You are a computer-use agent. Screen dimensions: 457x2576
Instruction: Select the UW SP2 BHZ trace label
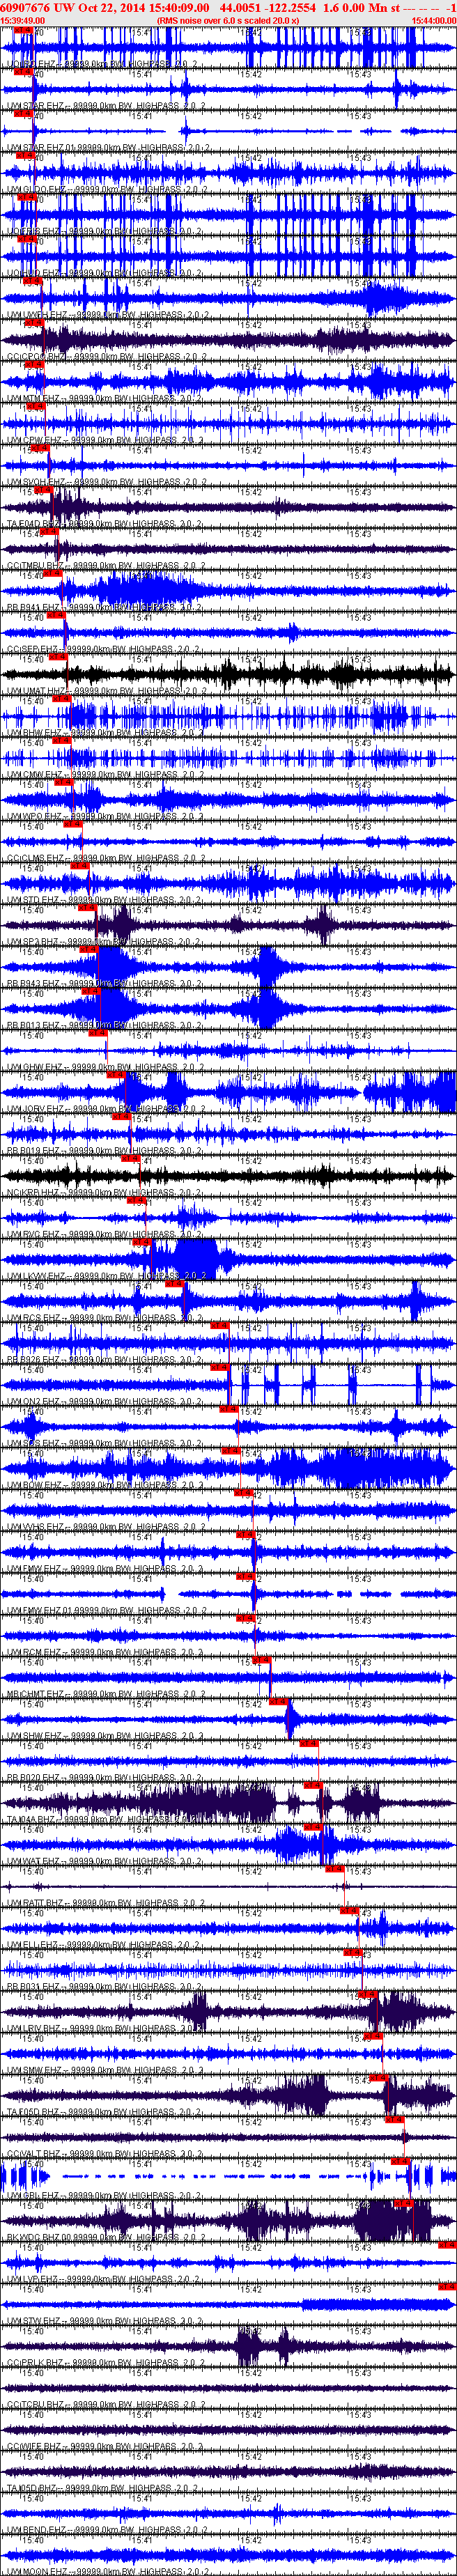click(104, 941)
